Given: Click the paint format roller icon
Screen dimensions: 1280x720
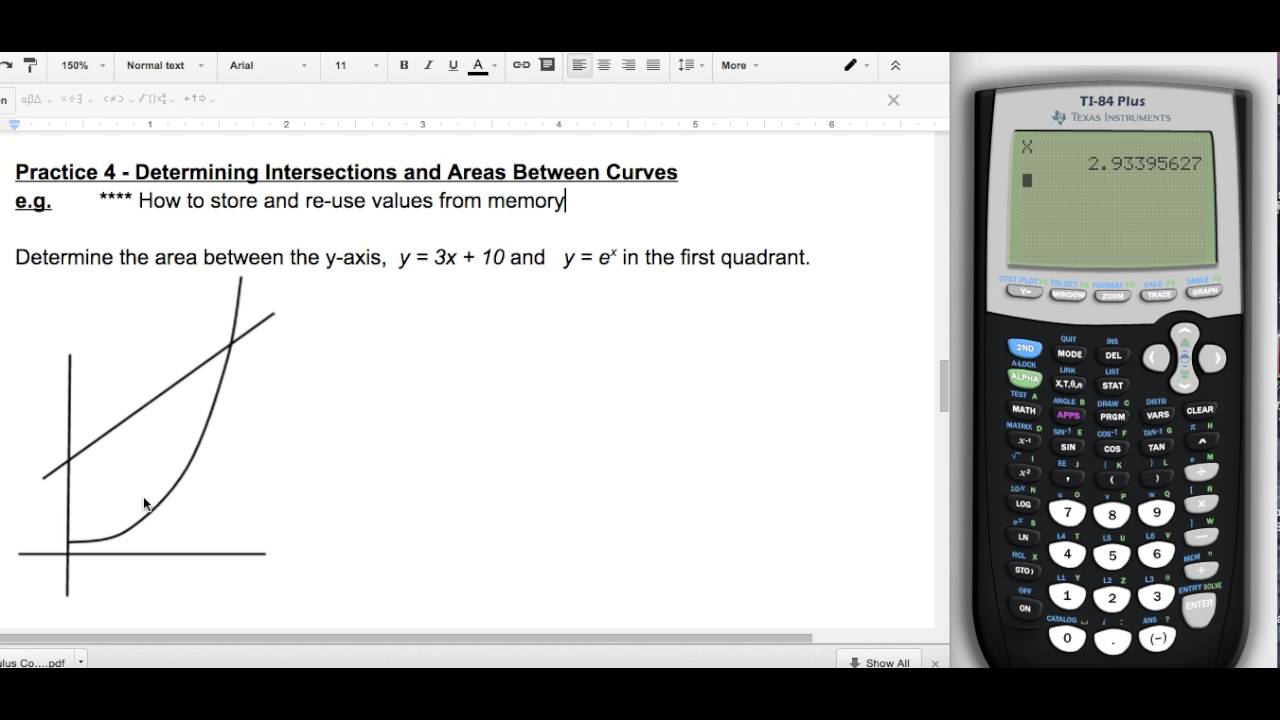Looking at the screenshot, I should [x=30, y=65].
